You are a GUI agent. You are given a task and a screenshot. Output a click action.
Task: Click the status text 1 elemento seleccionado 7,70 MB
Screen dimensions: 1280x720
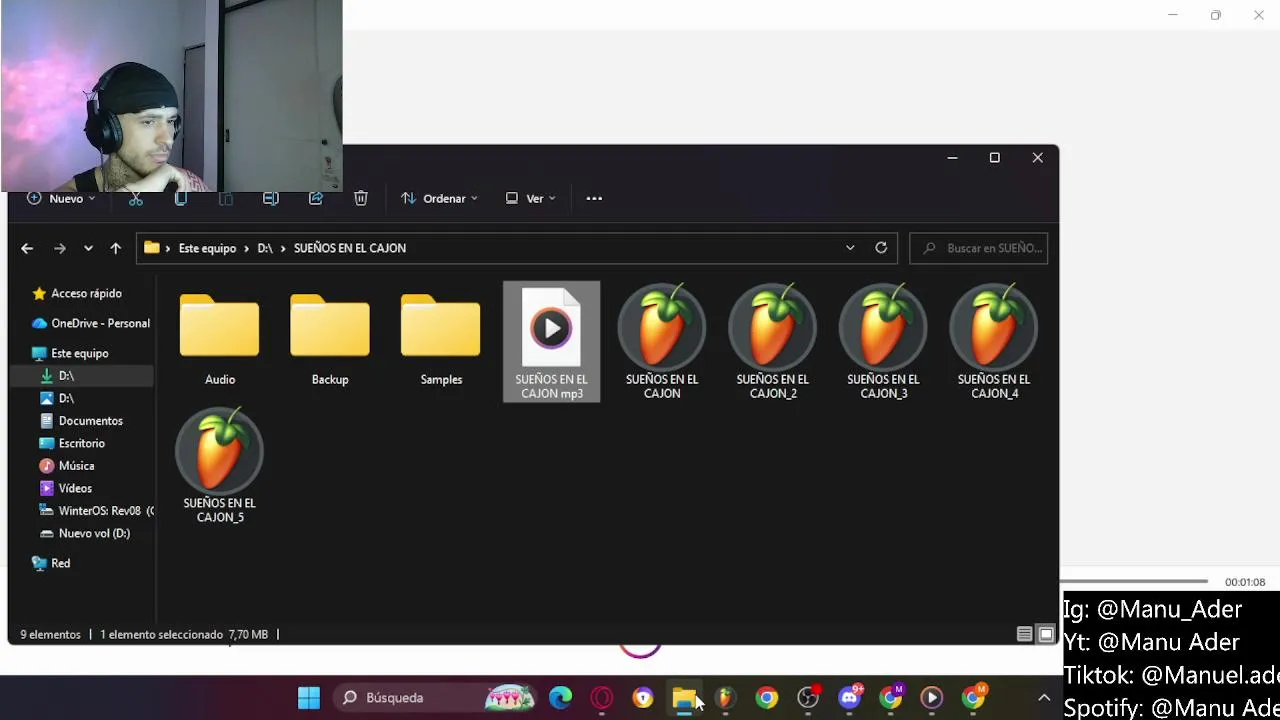click(184, 634)
